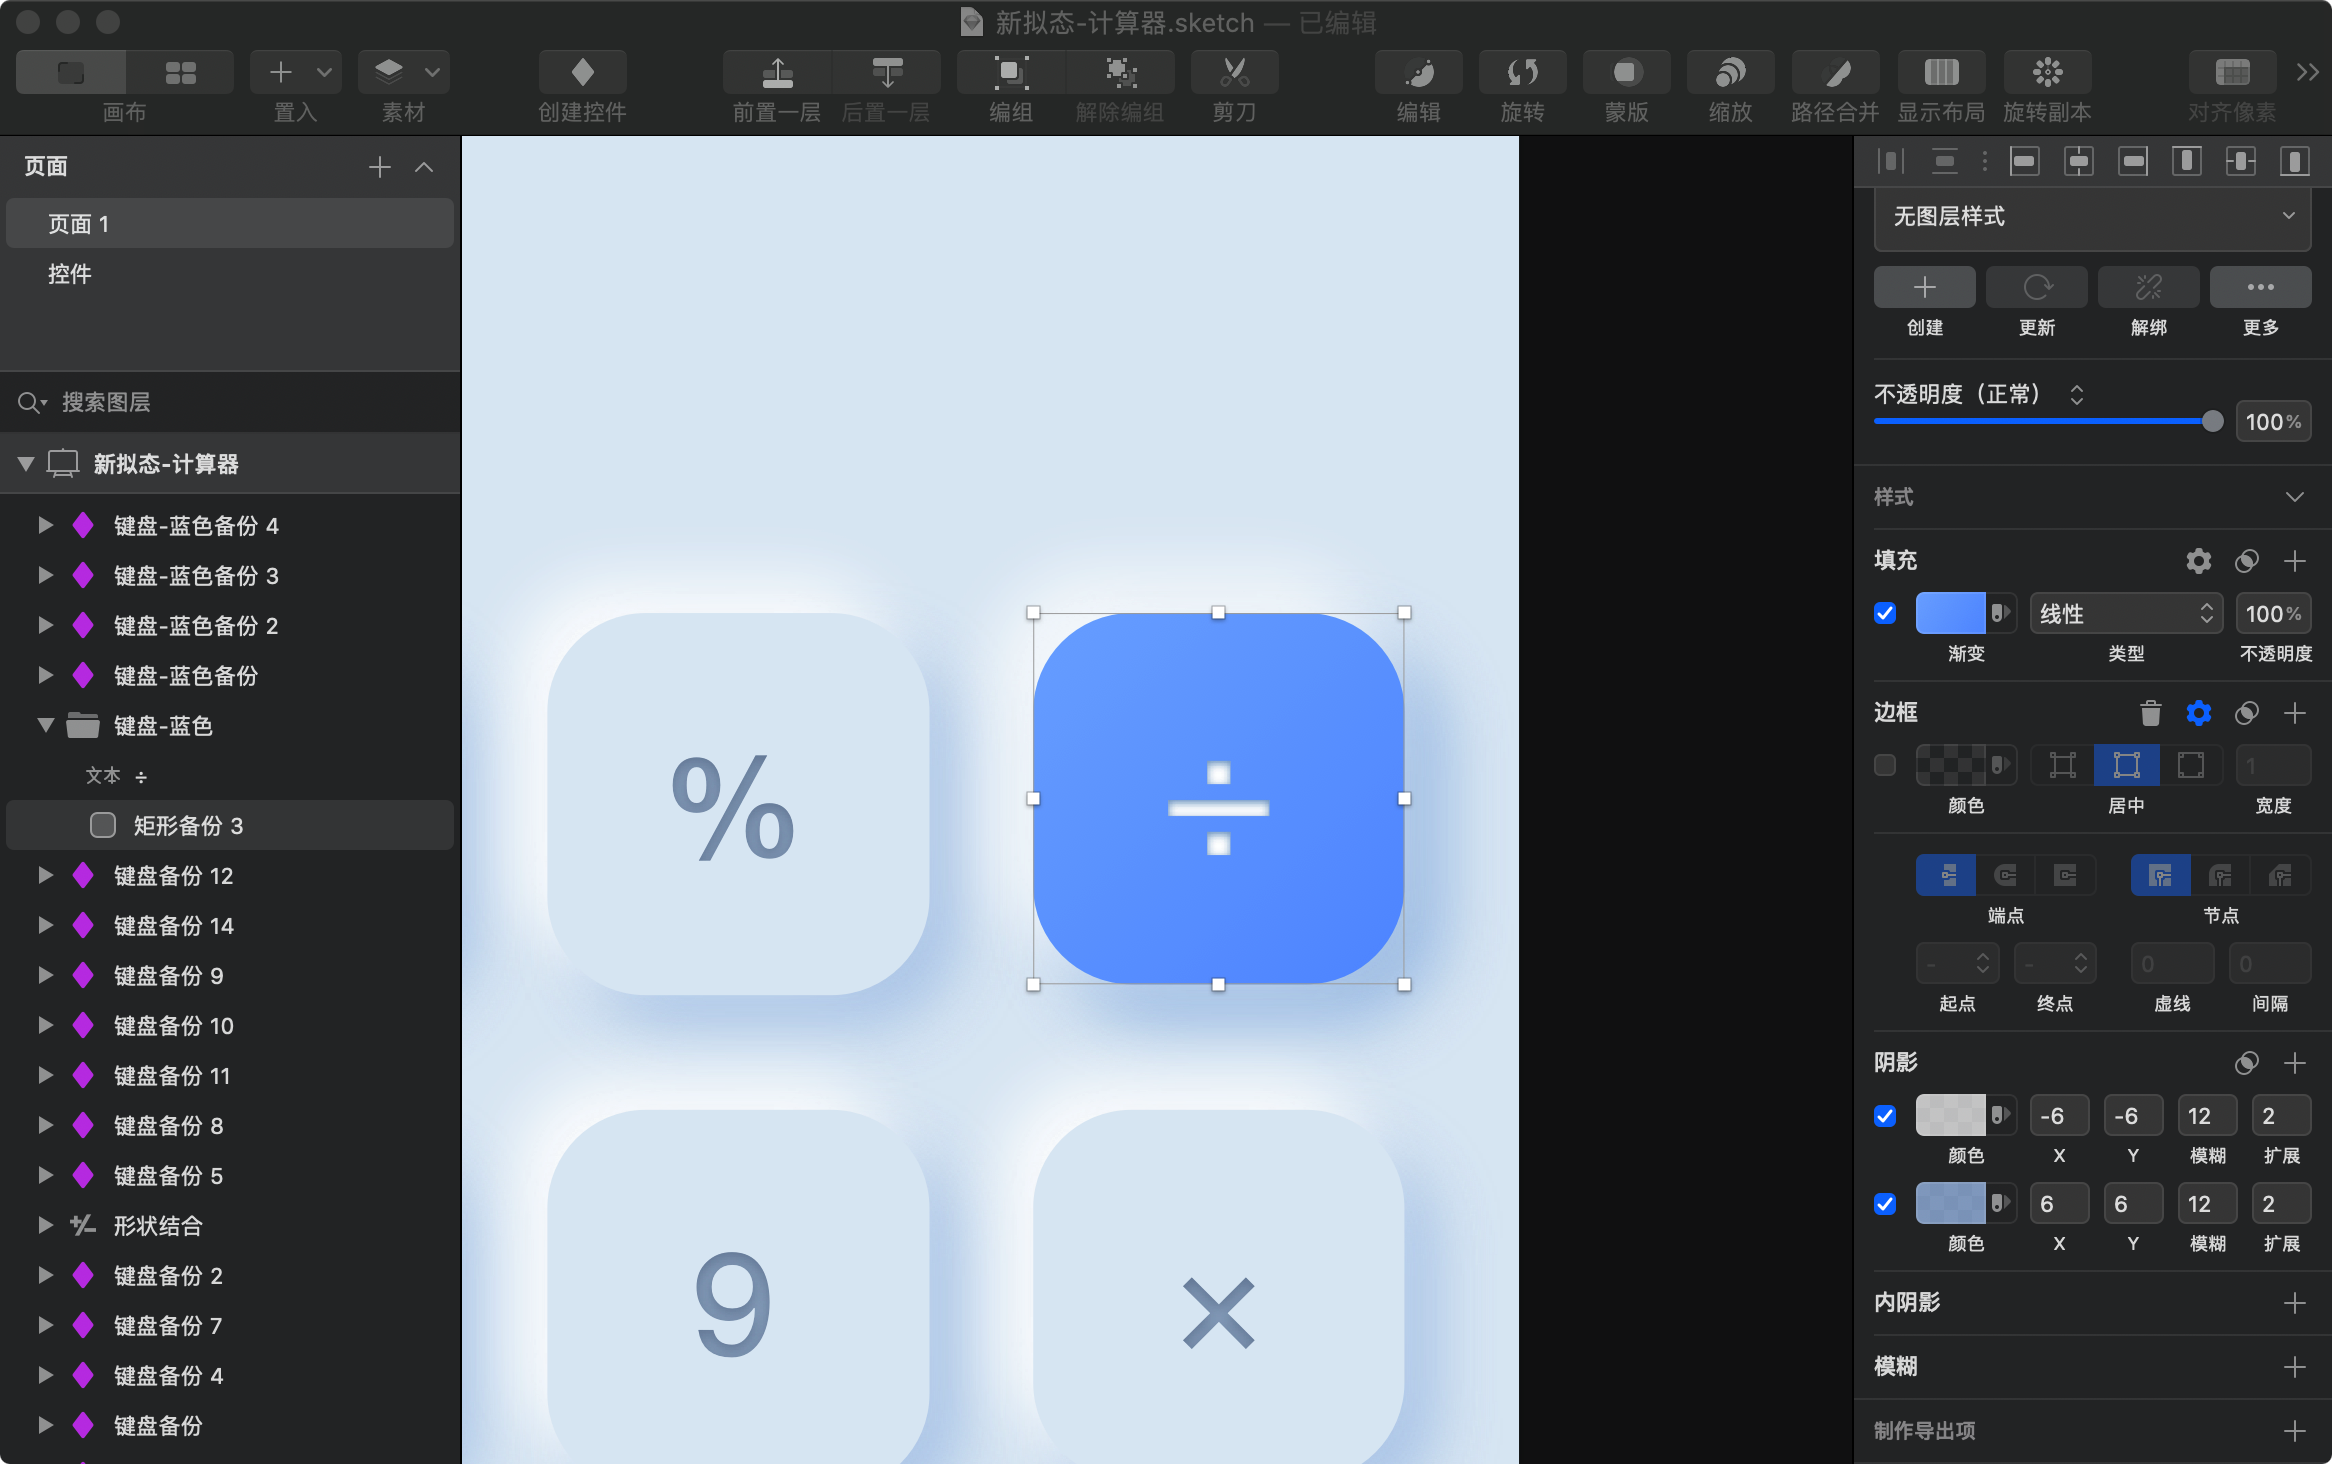Select the 控件 page

tap(70, 274)
